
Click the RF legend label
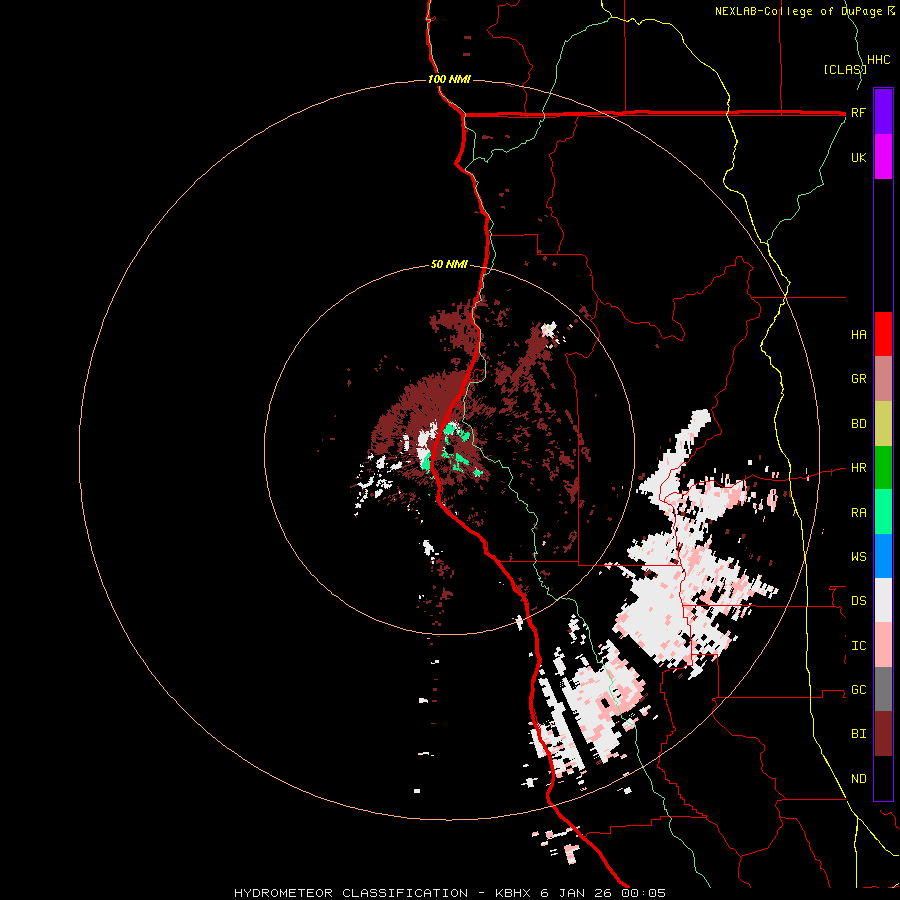coord(858,112)
